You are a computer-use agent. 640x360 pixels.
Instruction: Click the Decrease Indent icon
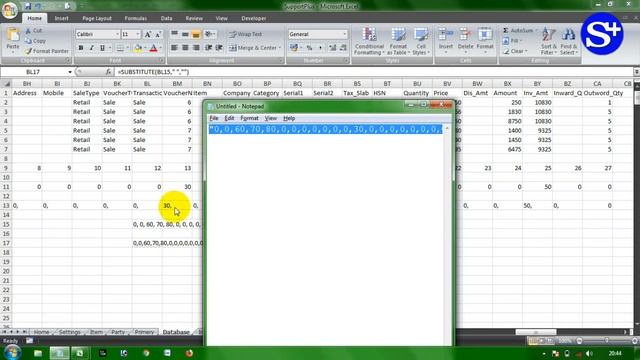209,48
